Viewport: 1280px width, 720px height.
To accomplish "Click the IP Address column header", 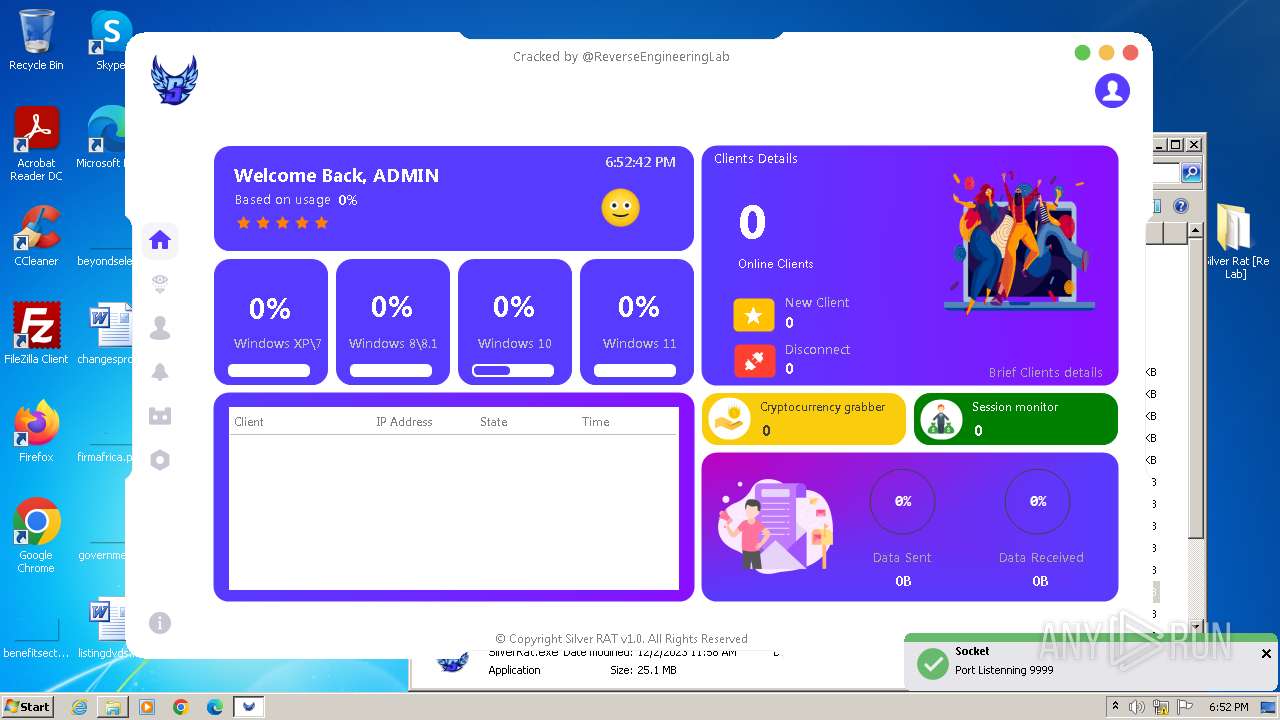I will click(x=404, y=422).
